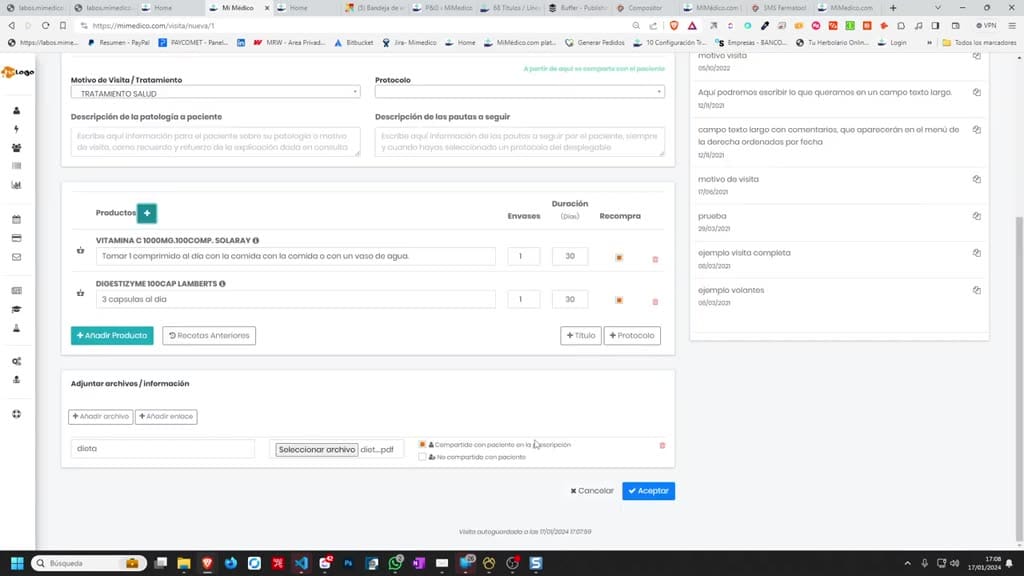Switch to the Mi Médico browser tab
This screenshot has height=576, width=1024.
(x=238, y=8)
